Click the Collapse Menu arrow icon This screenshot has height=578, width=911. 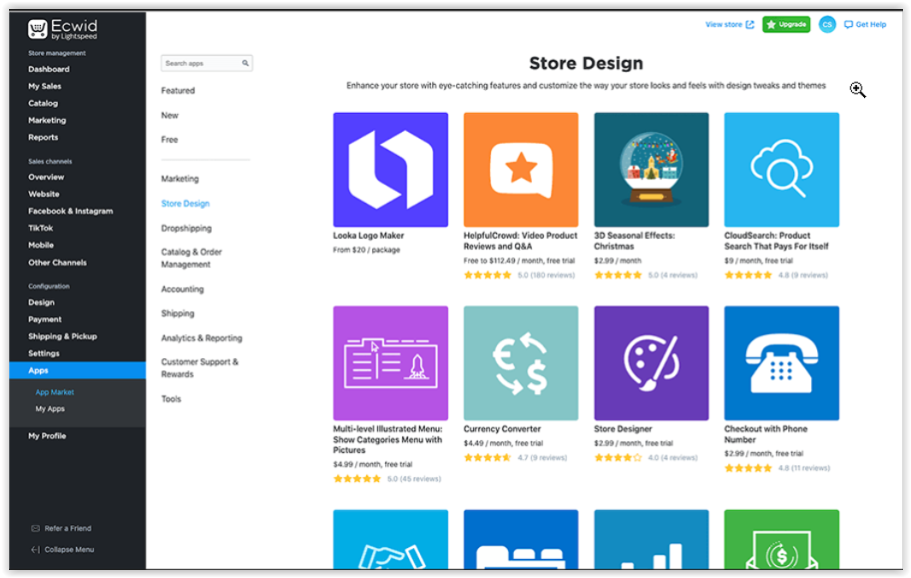click(x=35, y=550)
